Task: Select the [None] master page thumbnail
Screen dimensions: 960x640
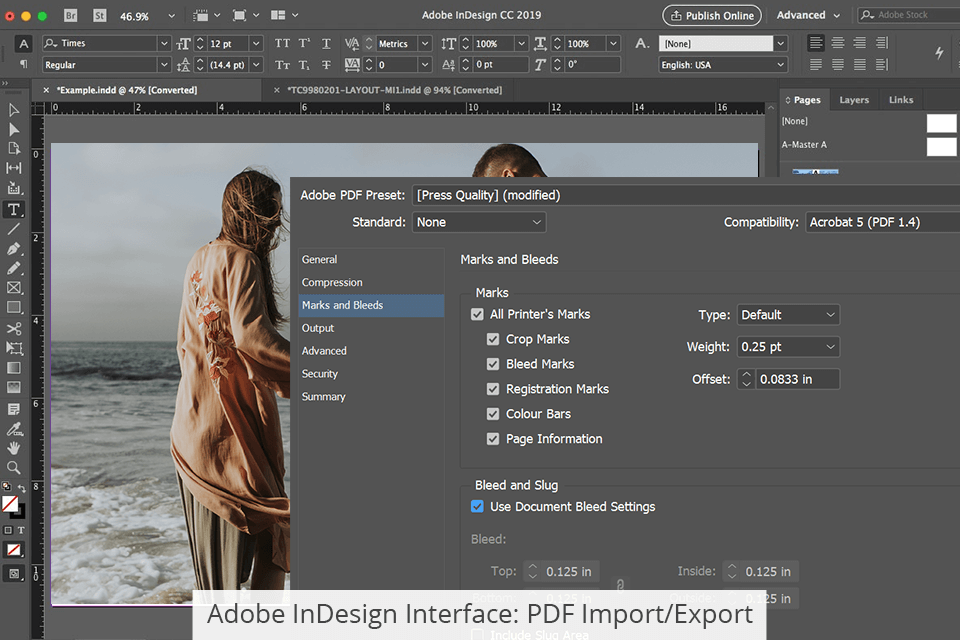Action: click(942, 123)
